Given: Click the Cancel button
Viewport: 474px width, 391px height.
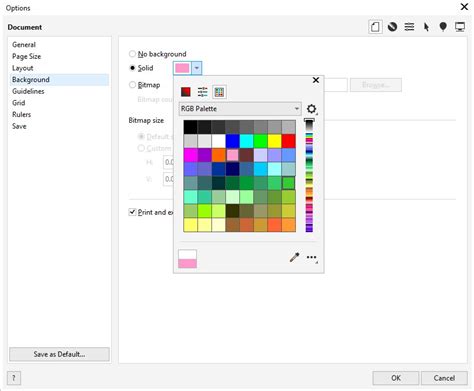Looking at the screenshot, I should click(x=444, y=378).
